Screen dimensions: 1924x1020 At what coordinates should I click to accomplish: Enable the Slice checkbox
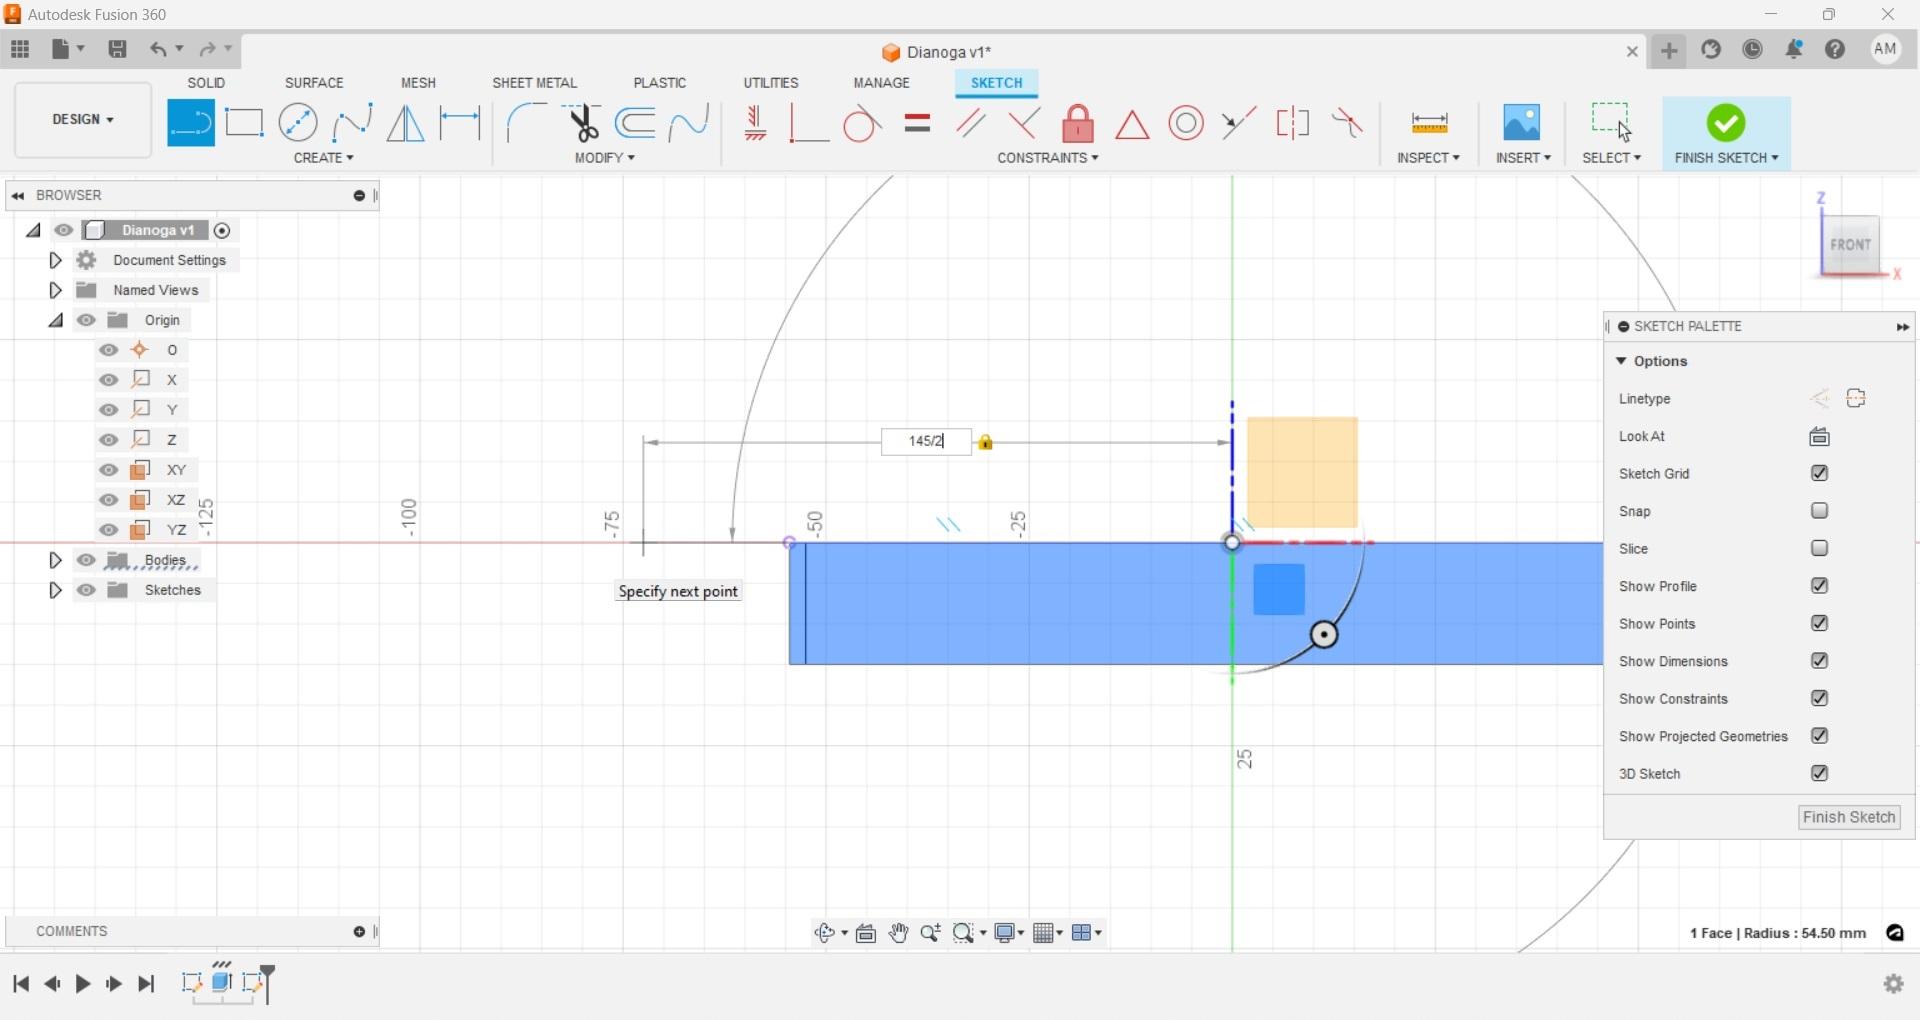[x=1819, y=548]
